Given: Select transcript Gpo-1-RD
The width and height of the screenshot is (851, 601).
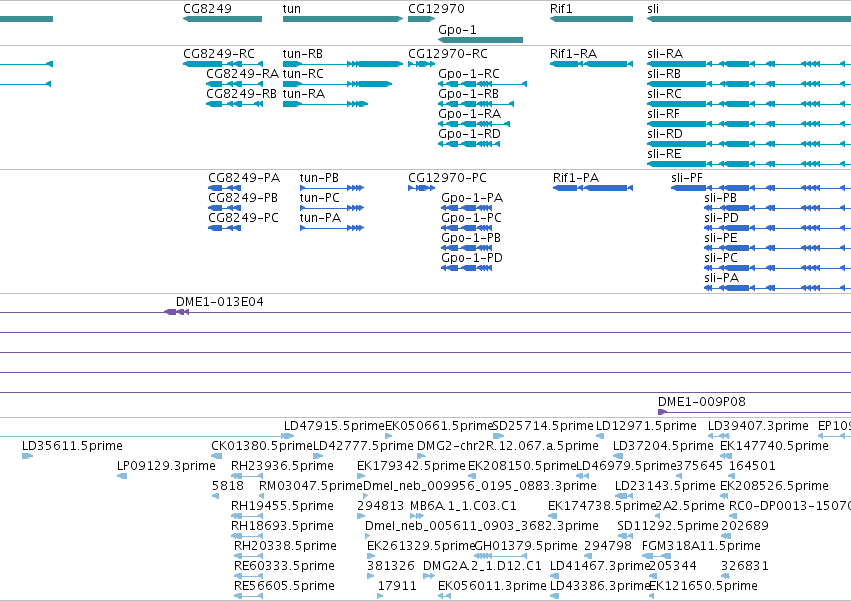Looking at the screenshot, I should coord(469,144).
